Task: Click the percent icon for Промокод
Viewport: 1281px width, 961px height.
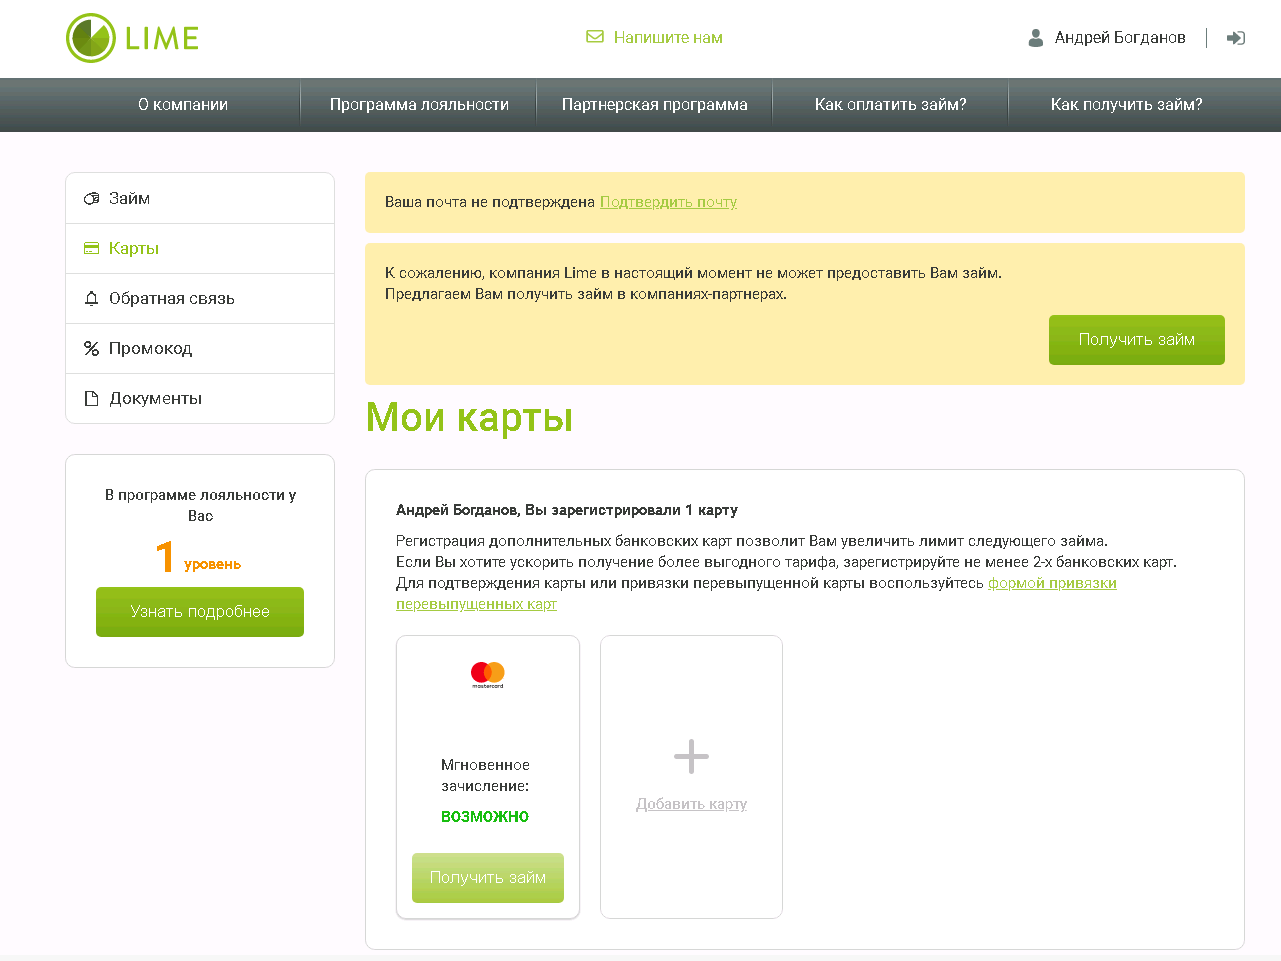Action: pyautogui.click(x=91, y=348)
